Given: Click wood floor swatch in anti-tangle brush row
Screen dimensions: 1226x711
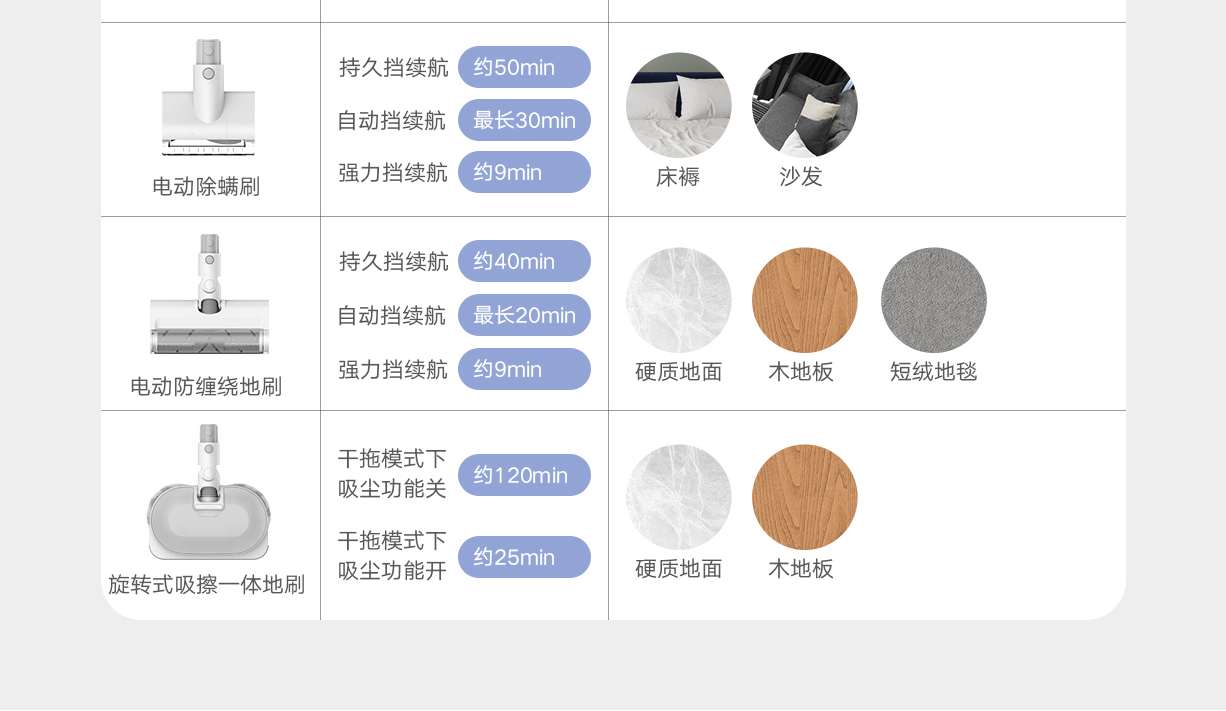Looking at the screenshot, I should (x=804, y=300).
